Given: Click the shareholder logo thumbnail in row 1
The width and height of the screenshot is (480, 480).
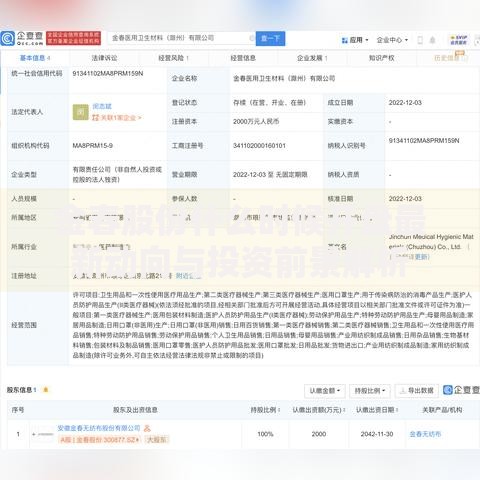Looking at the screenshot, I should (43, 434).
